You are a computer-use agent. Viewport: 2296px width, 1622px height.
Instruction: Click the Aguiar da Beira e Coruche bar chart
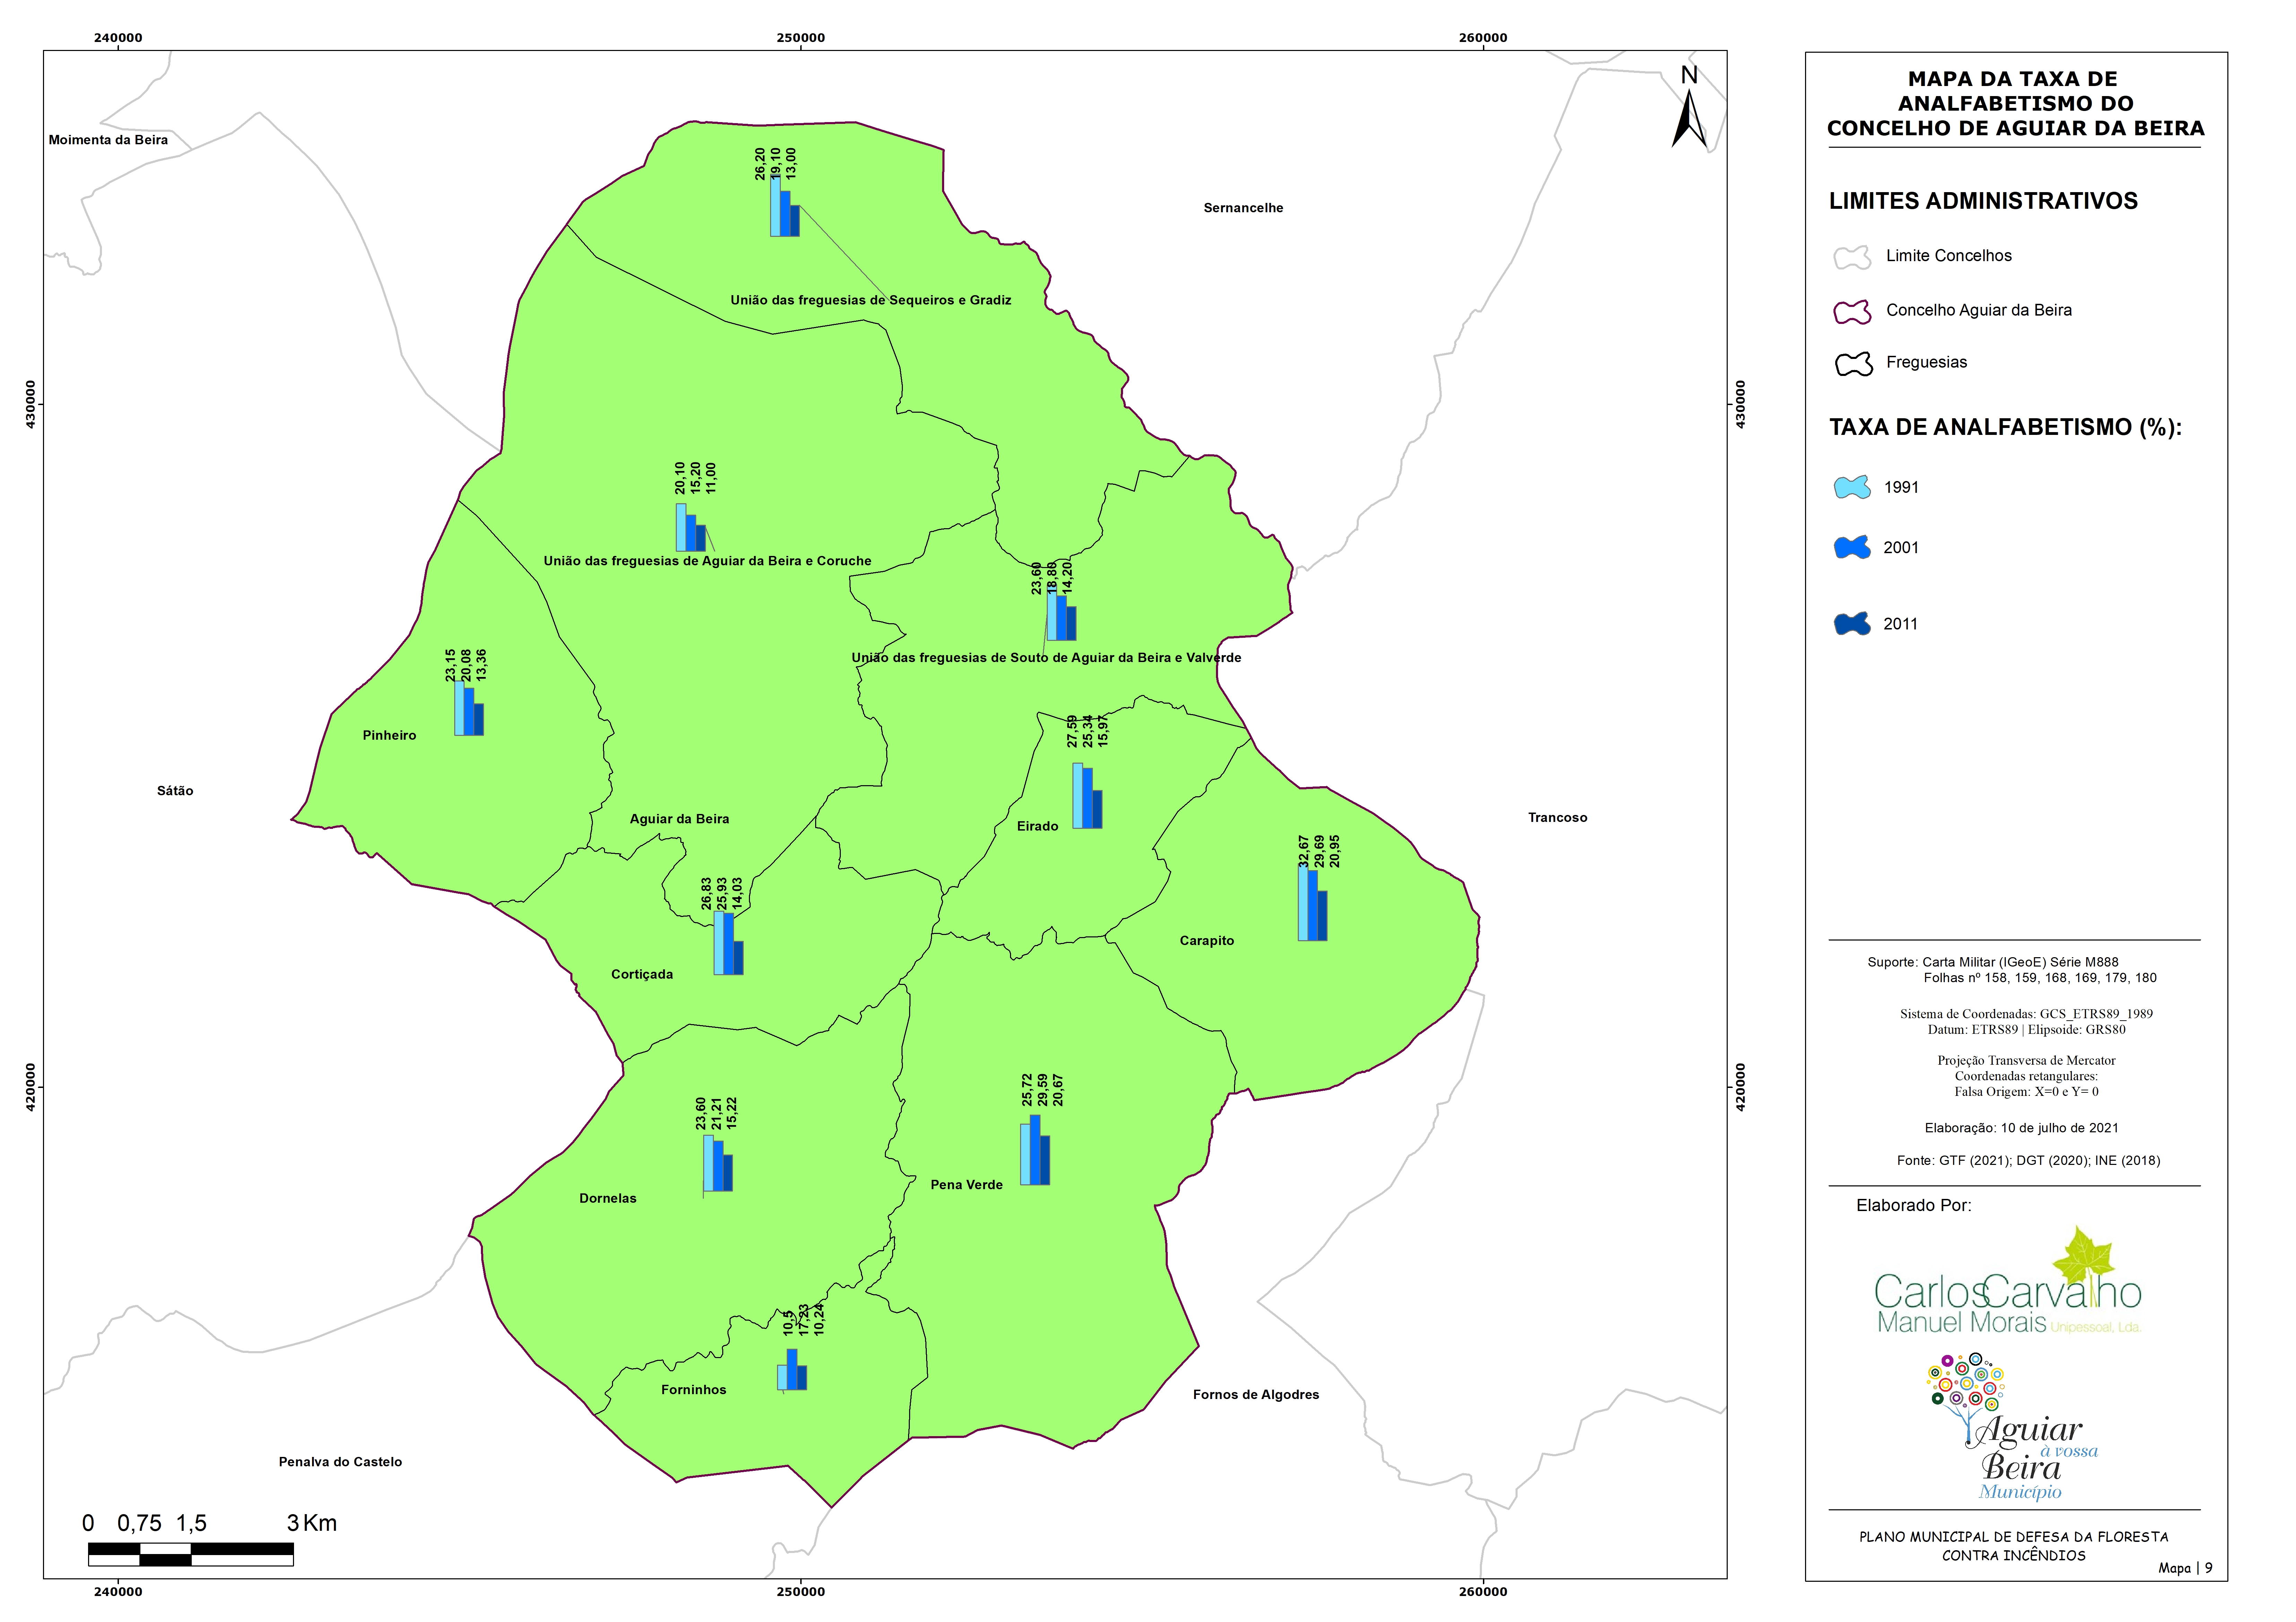(x=691, y=527)
